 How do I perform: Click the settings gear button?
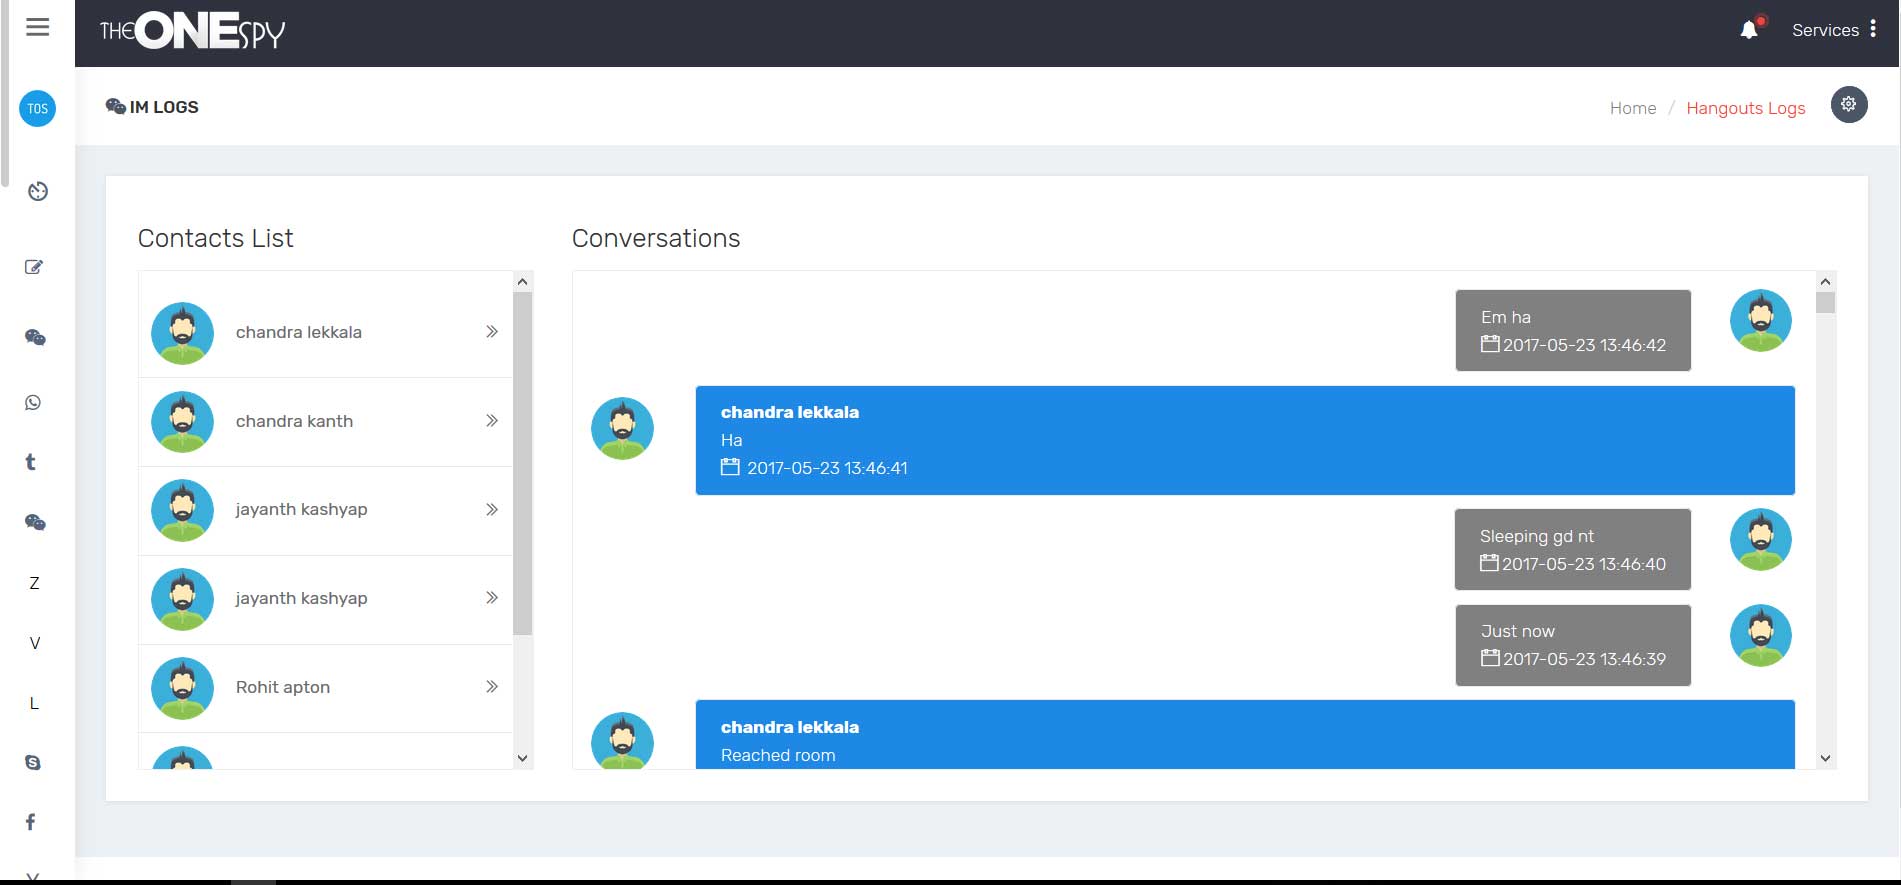[x=1848, y=104]
